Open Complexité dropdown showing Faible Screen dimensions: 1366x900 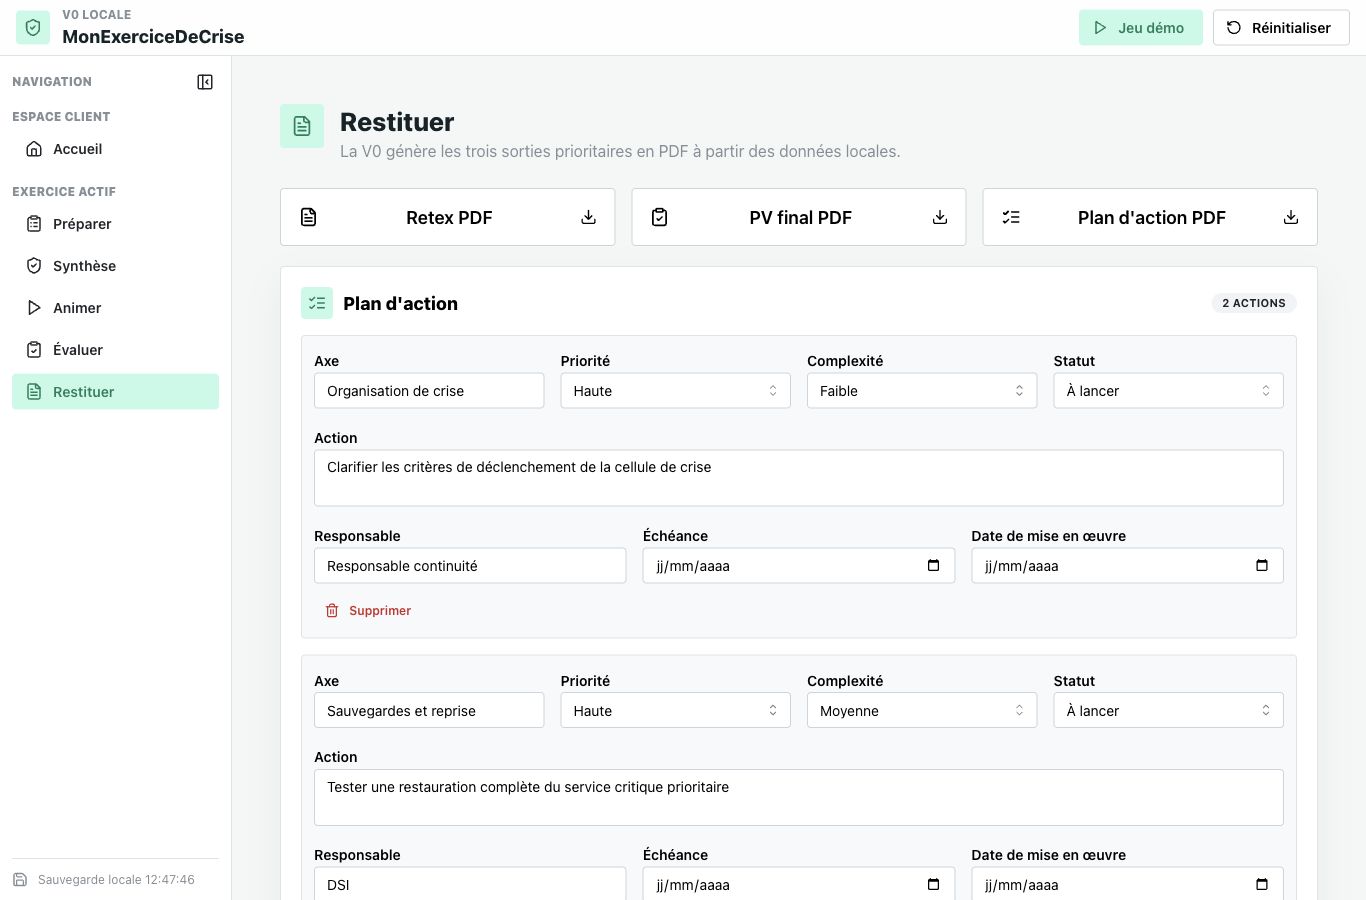(922, 391)
